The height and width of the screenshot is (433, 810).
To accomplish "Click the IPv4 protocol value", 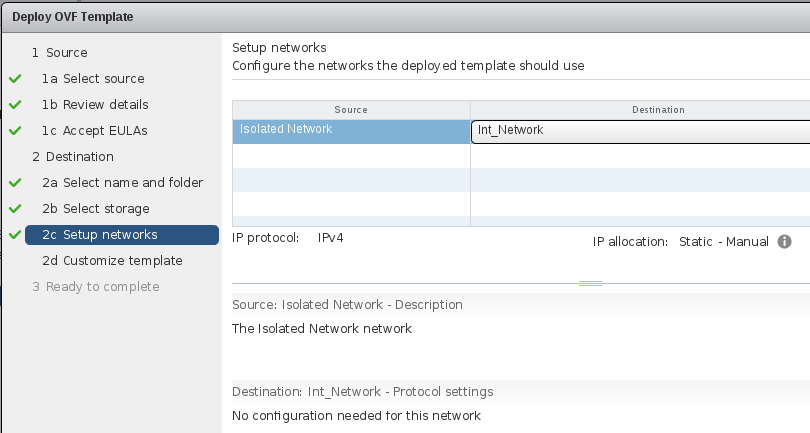I will click(x=331, y=238).
